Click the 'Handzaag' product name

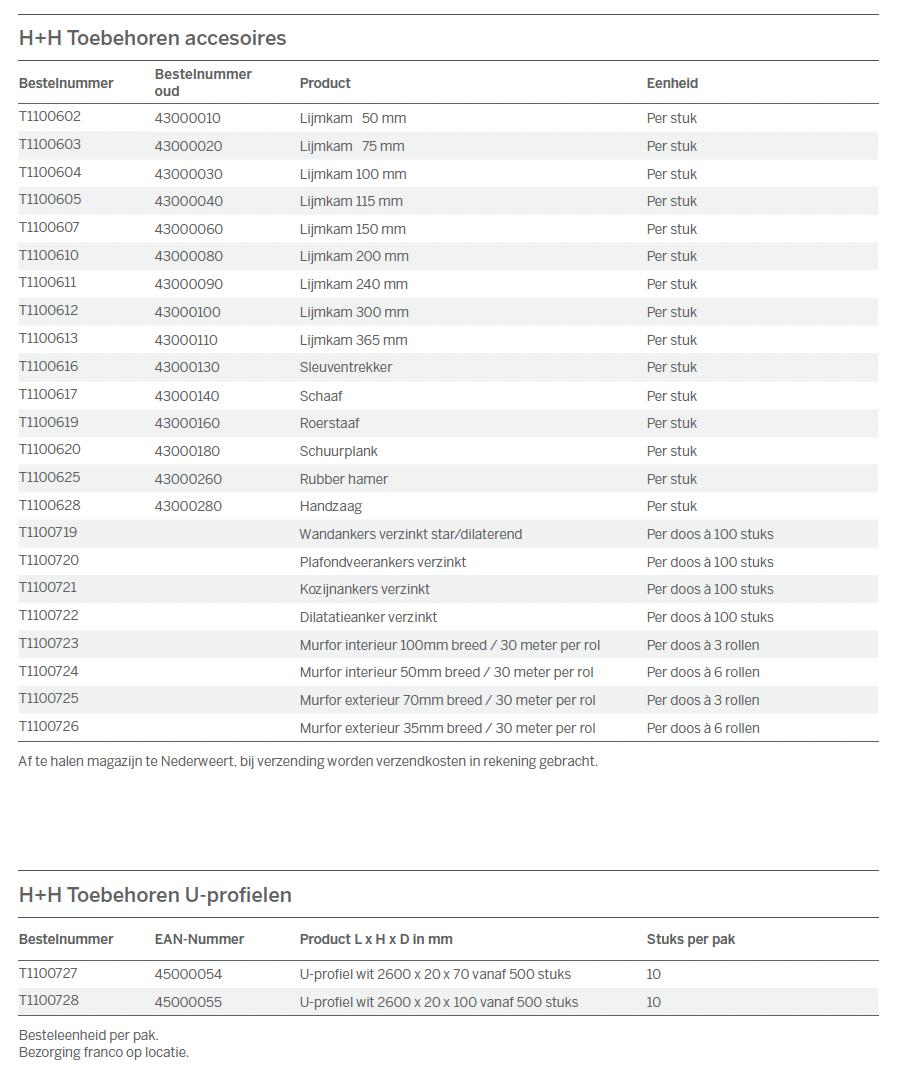point(331,506)
